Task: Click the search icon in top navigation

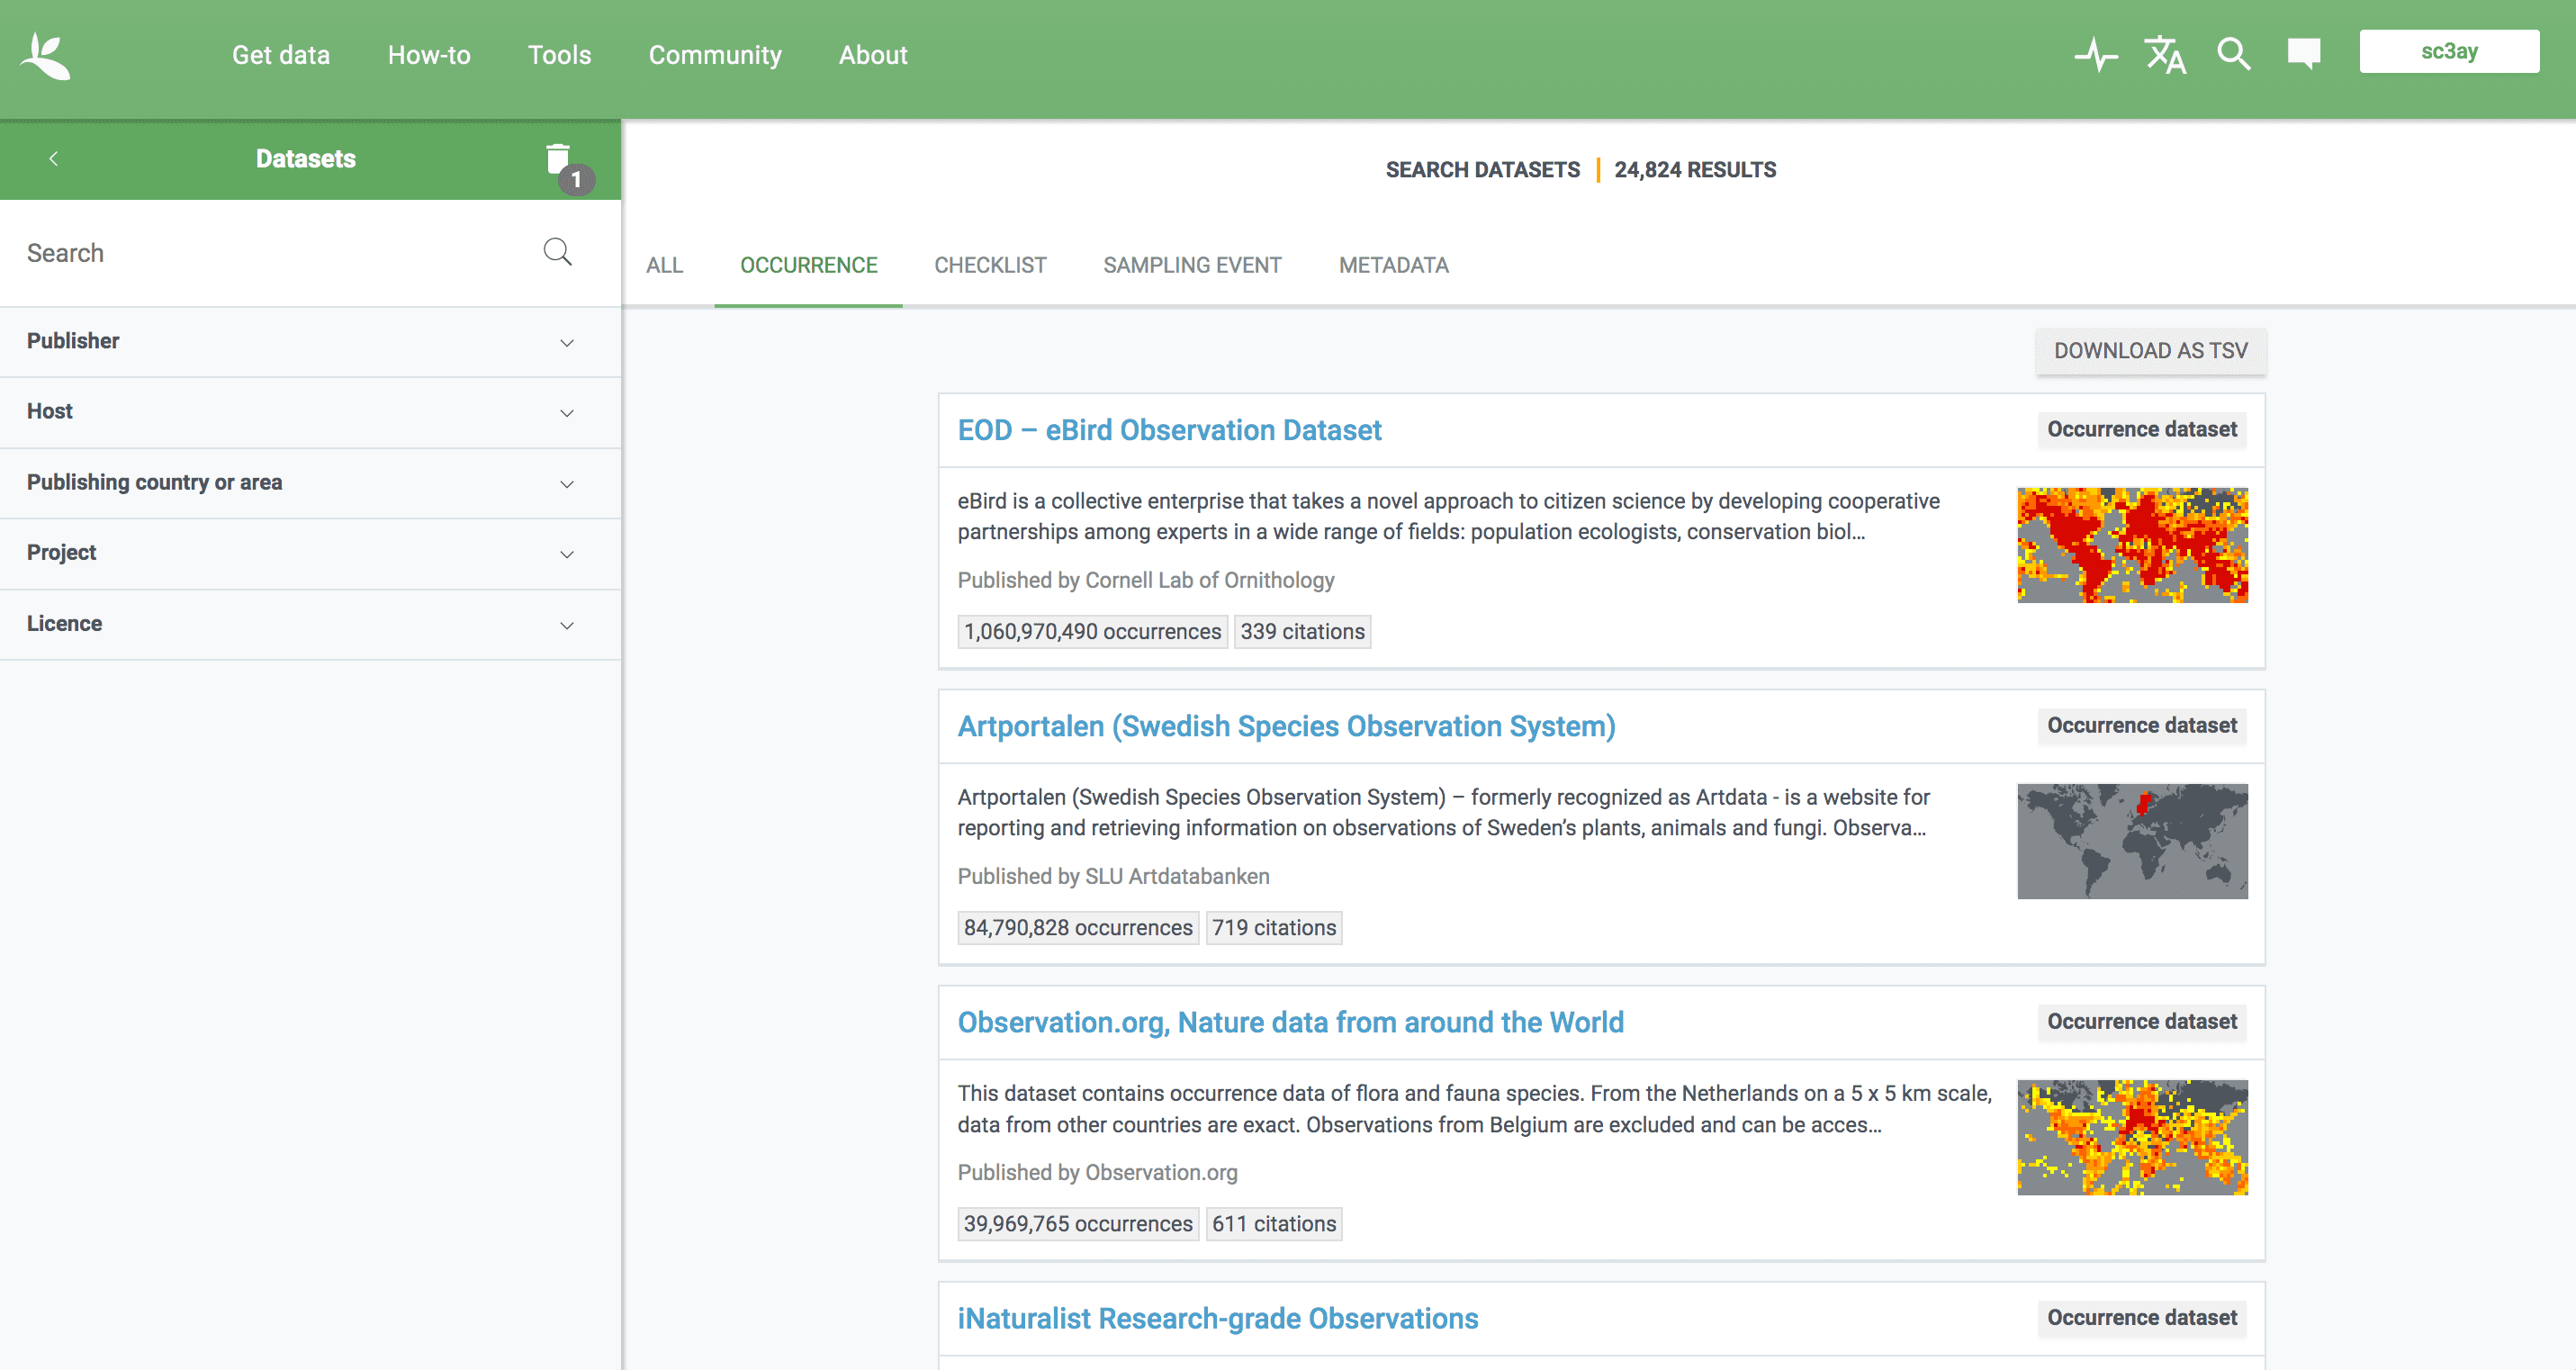Action: (2234, 55)
